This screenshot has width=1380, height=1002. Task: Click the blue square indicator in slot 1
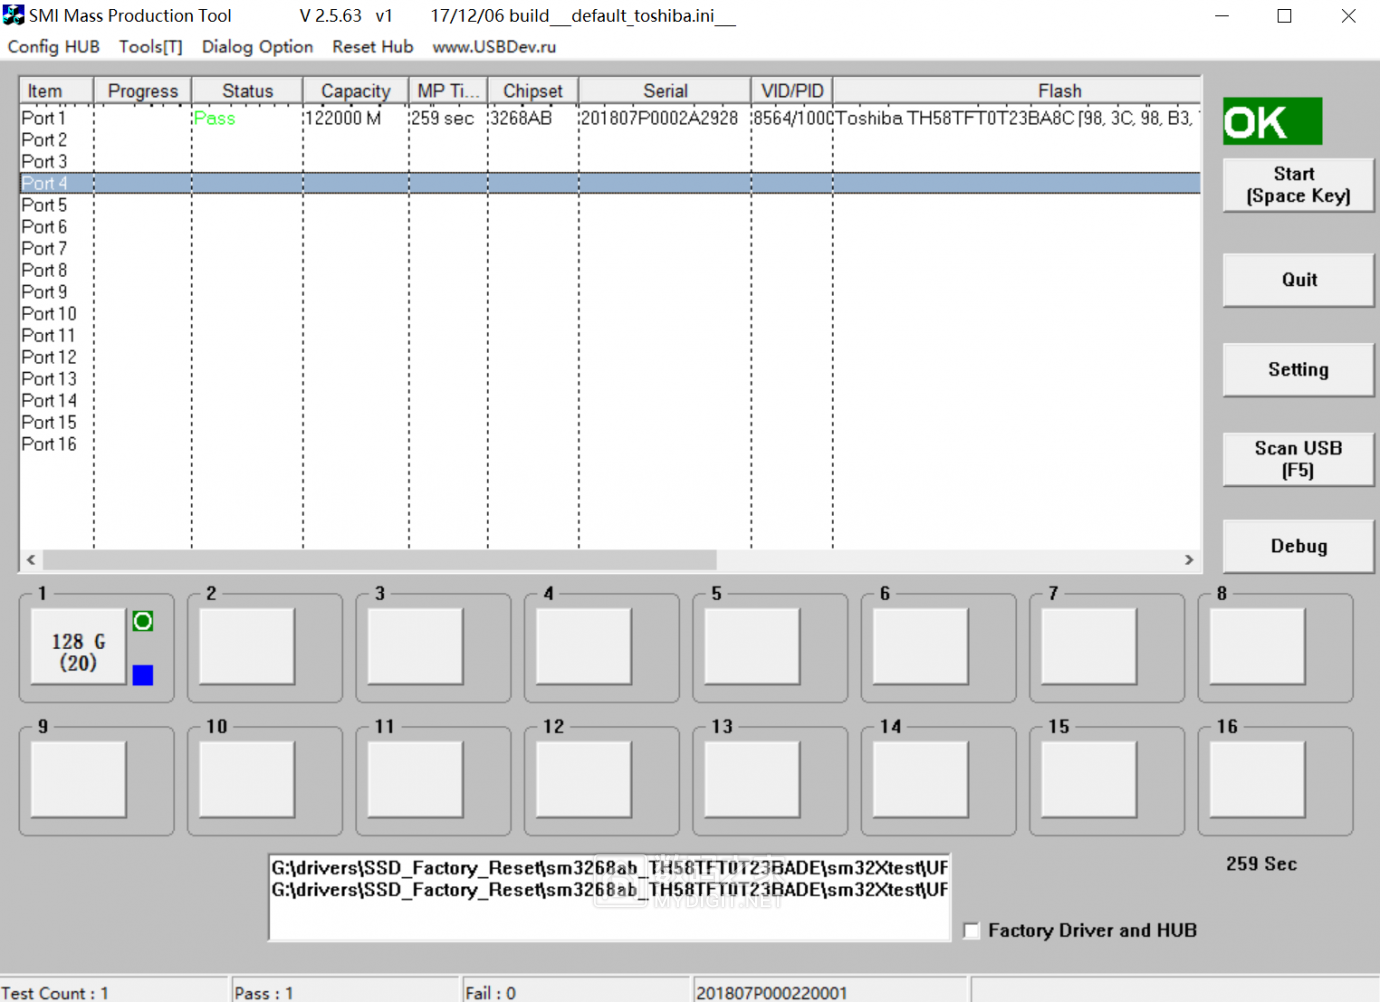(143, 675)
